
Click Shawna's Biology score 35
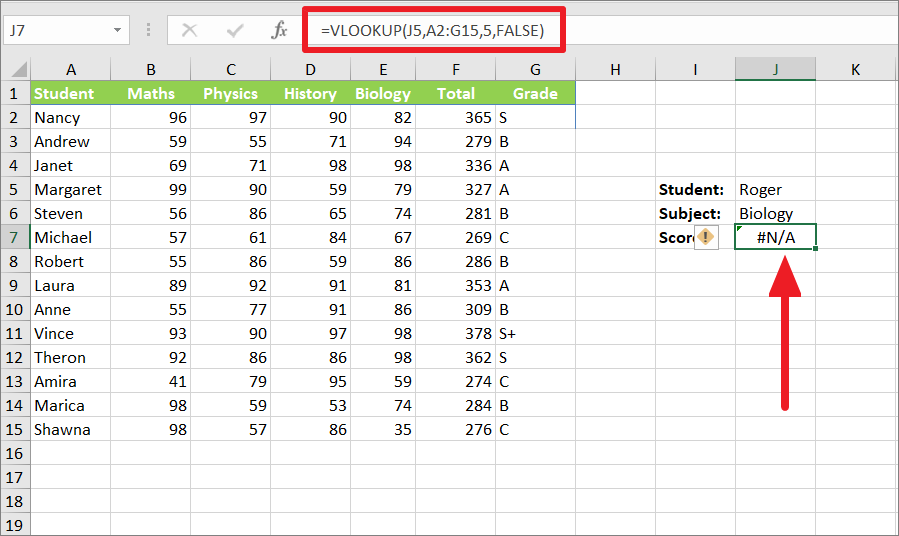point(383,429)
